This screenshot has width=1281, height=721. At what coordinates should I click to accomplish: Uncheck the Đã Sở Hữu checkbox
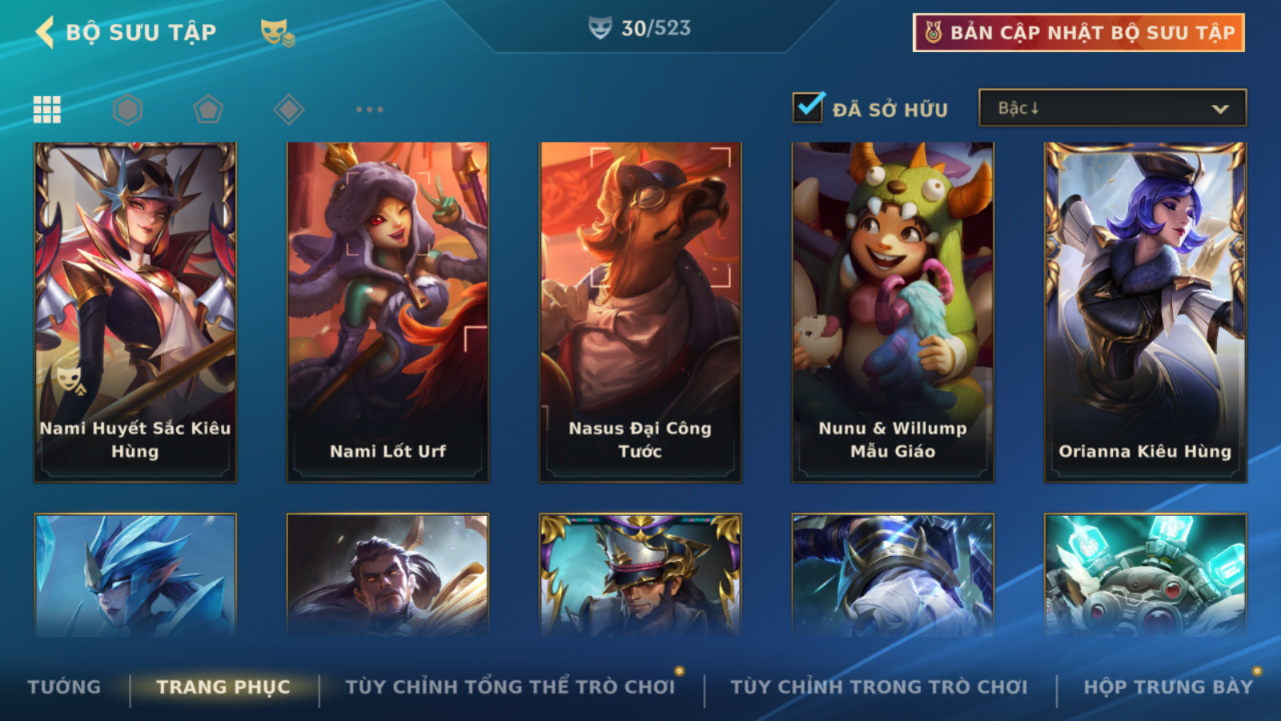click(x=809, y=107)
